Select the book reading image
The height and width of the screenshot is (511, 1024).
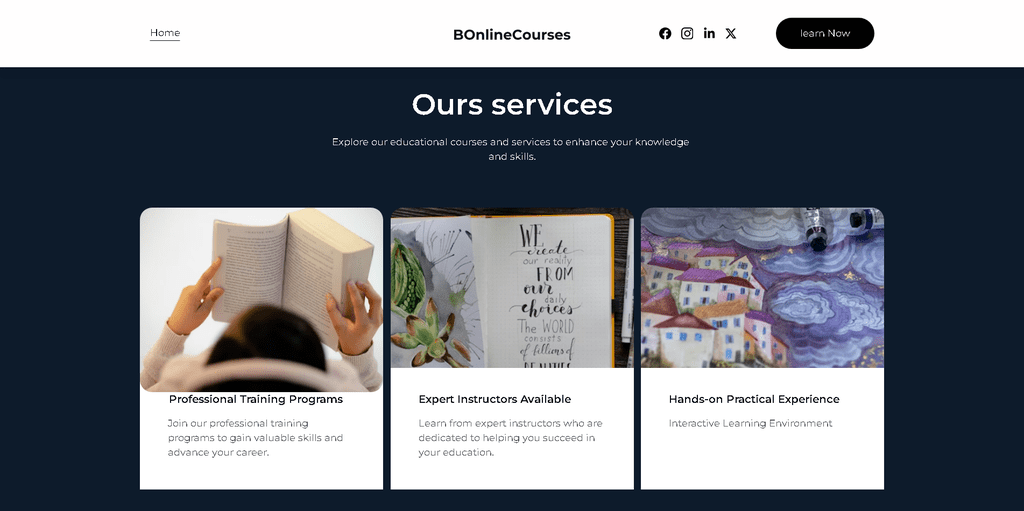click(261, 299)
